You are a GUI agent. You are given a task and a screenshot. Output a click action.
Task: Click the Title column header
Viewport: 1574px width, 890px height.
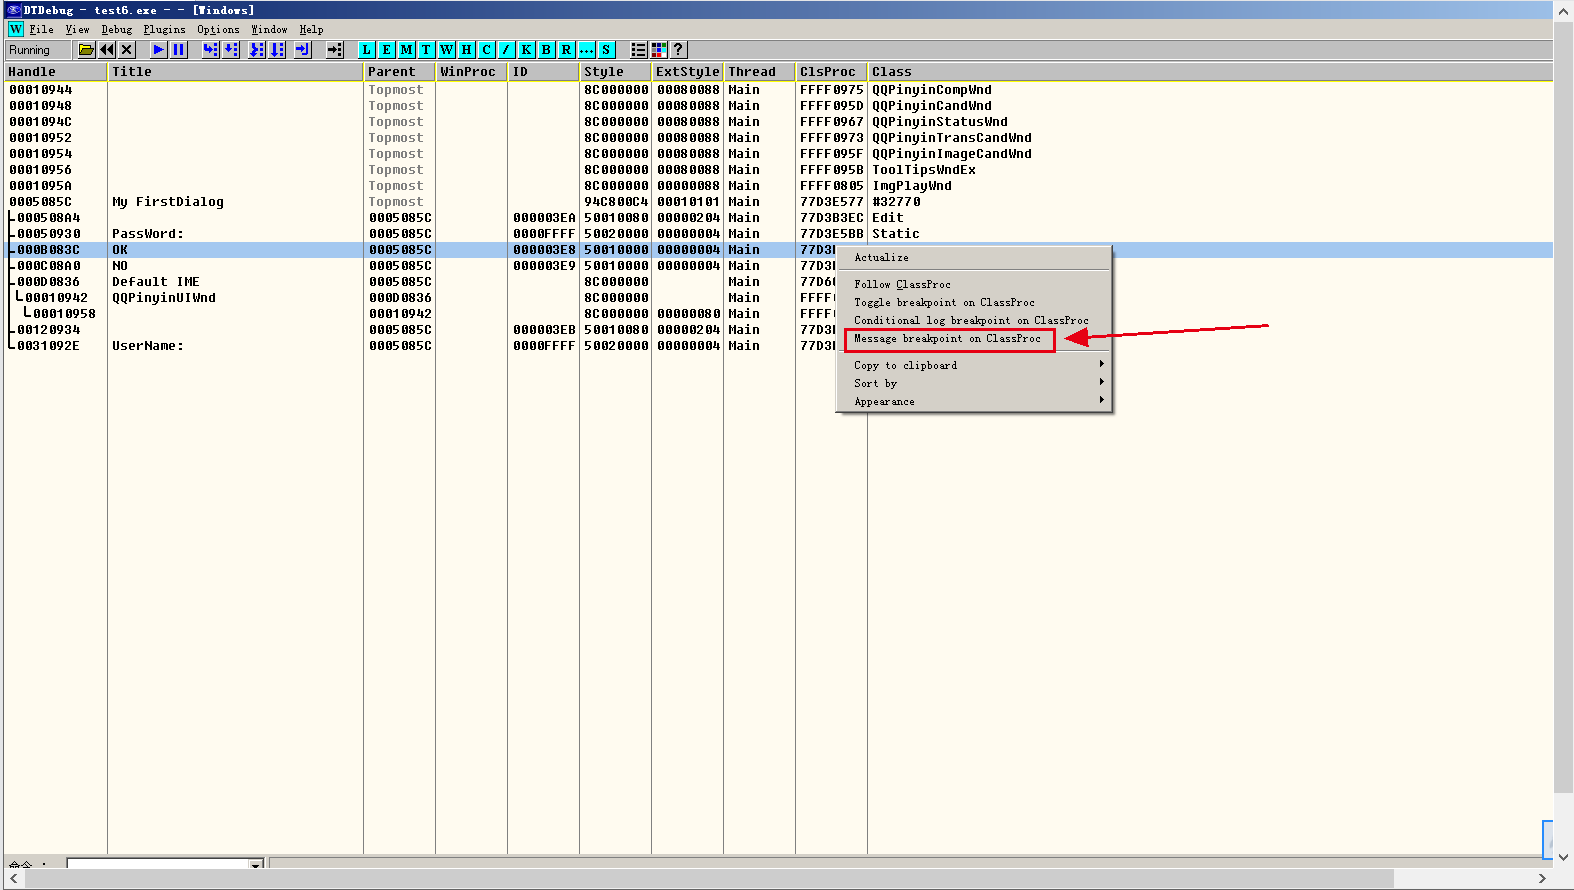click(x=235, y=72)
